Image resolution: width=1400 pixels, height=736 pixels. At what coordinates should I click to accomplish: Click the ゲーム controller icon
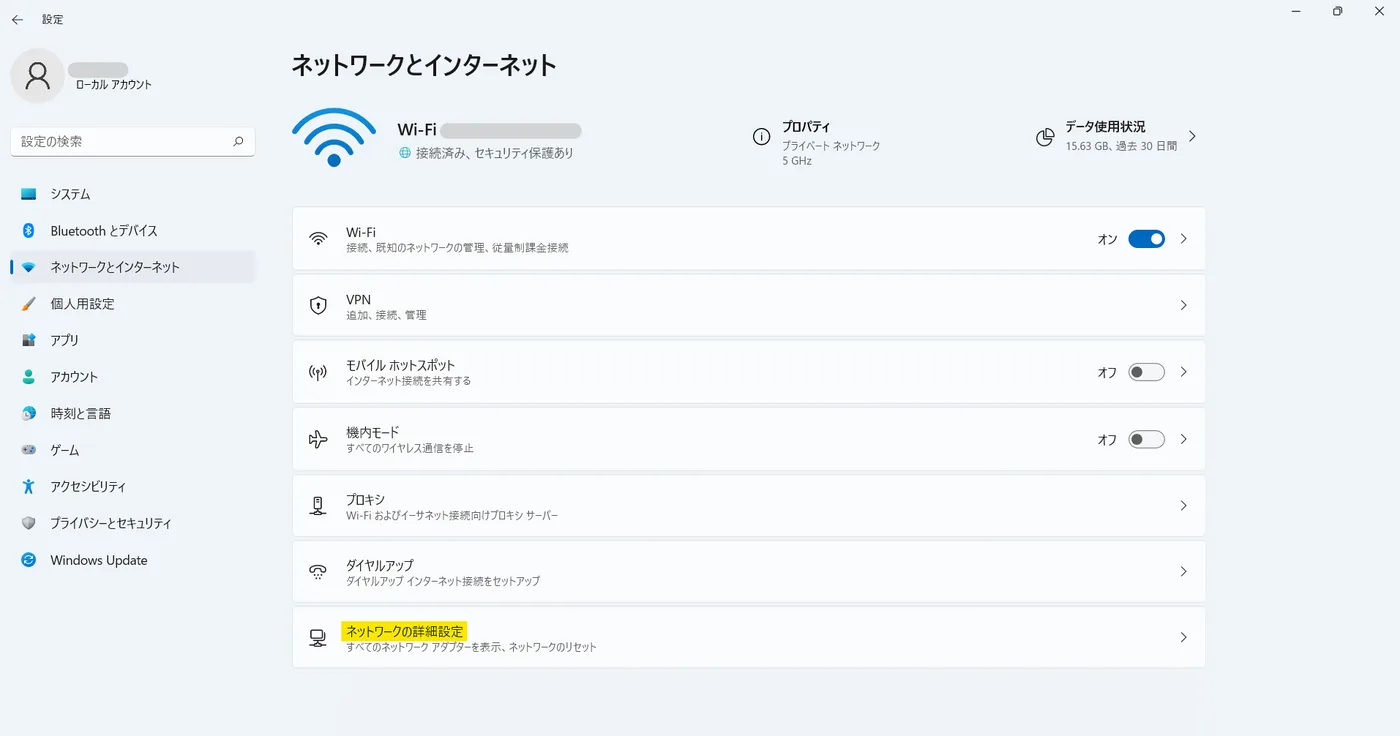point(29,450)
